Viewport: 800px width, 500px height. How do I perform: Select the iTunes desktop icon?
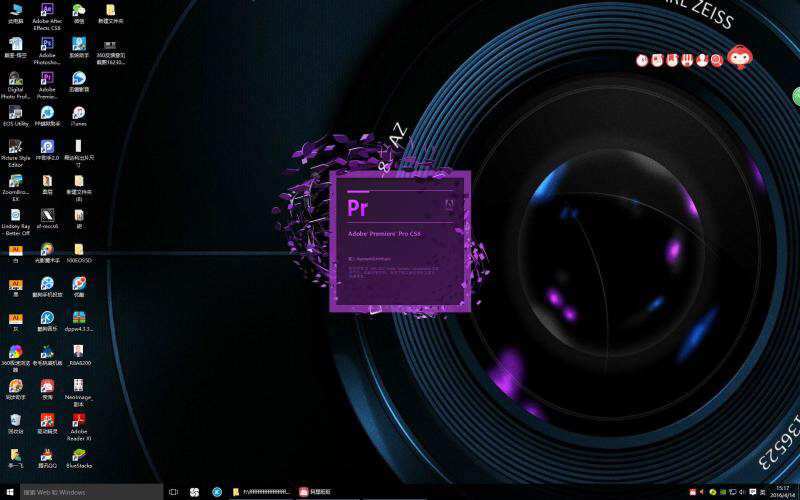coord(79,116)
